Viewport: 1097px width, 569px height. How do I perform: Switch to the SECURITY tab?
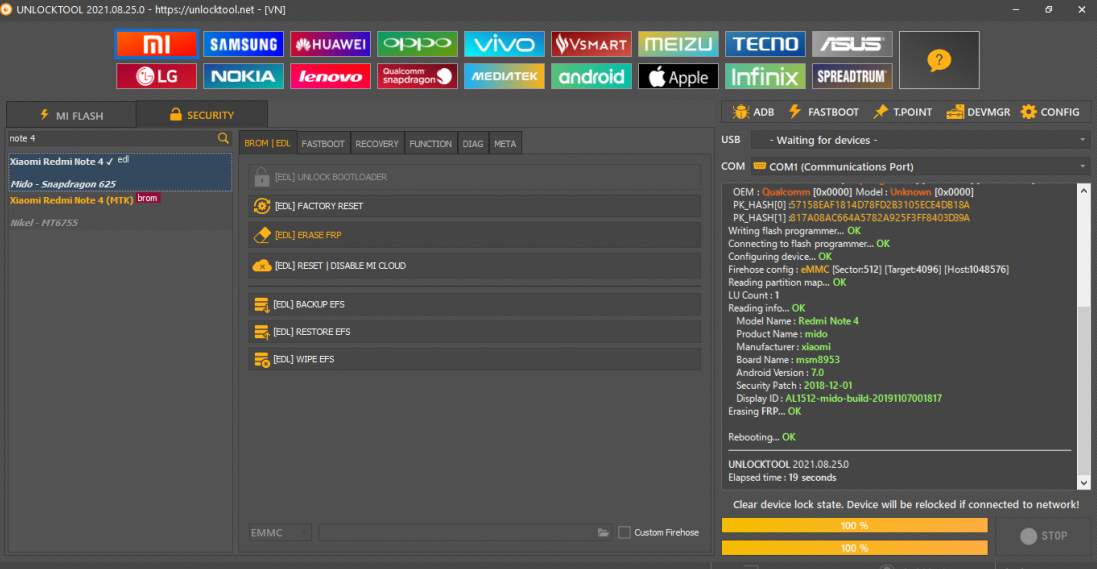[x=201, y=115]
